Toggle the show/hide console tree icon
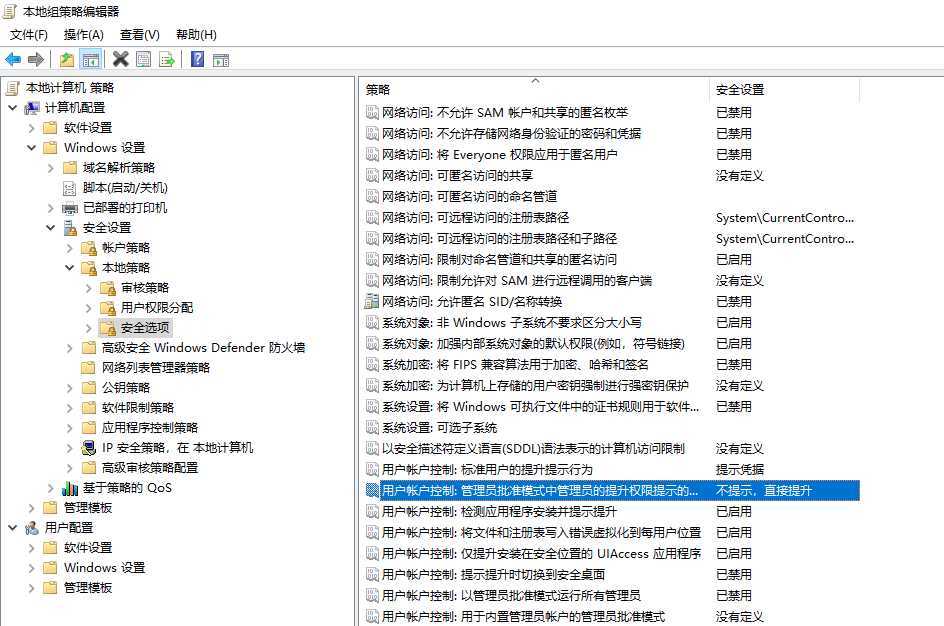This screenshot has height=626, width=944. click(x=90, y=60)
